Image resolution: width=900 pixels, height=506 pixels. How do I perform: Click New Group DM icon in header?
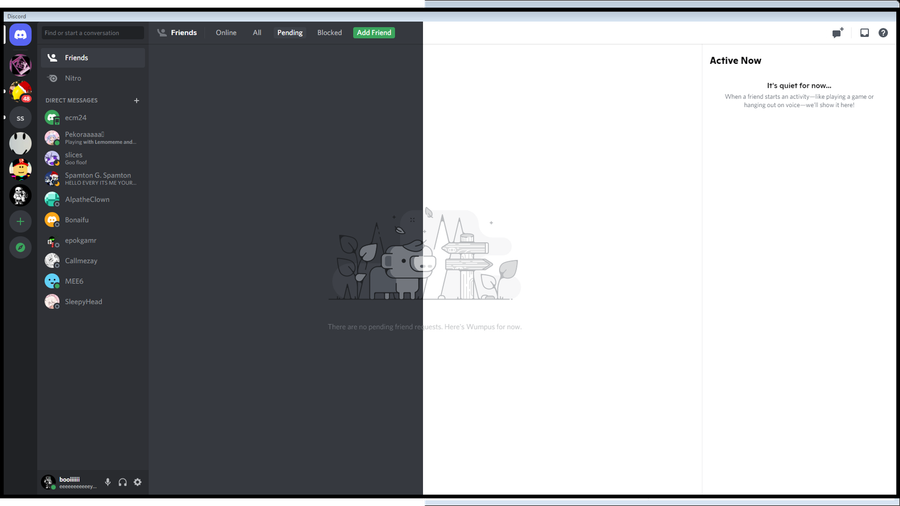pos(837,33)
